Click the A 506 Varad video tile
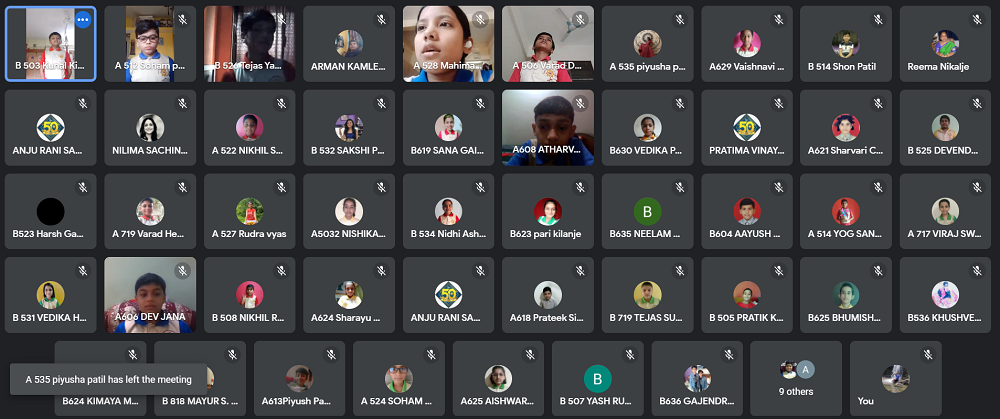The height and width of the screenshot is (419, 1000). (548, 44)
